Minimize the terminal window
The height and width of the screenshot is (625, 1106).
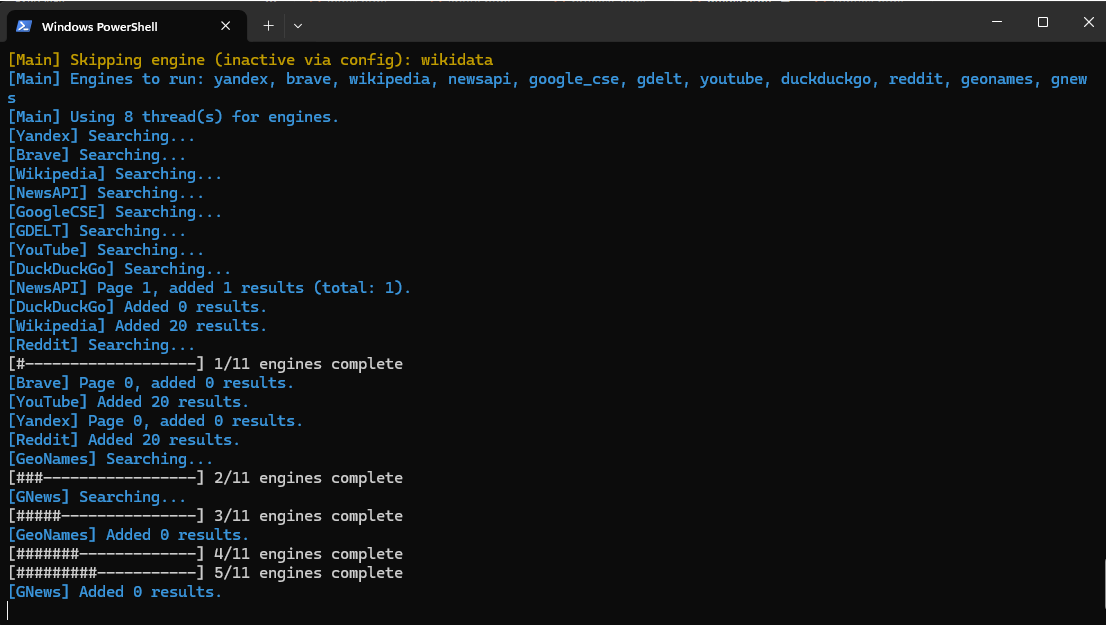pyautogui.click(x=996, y=22)
